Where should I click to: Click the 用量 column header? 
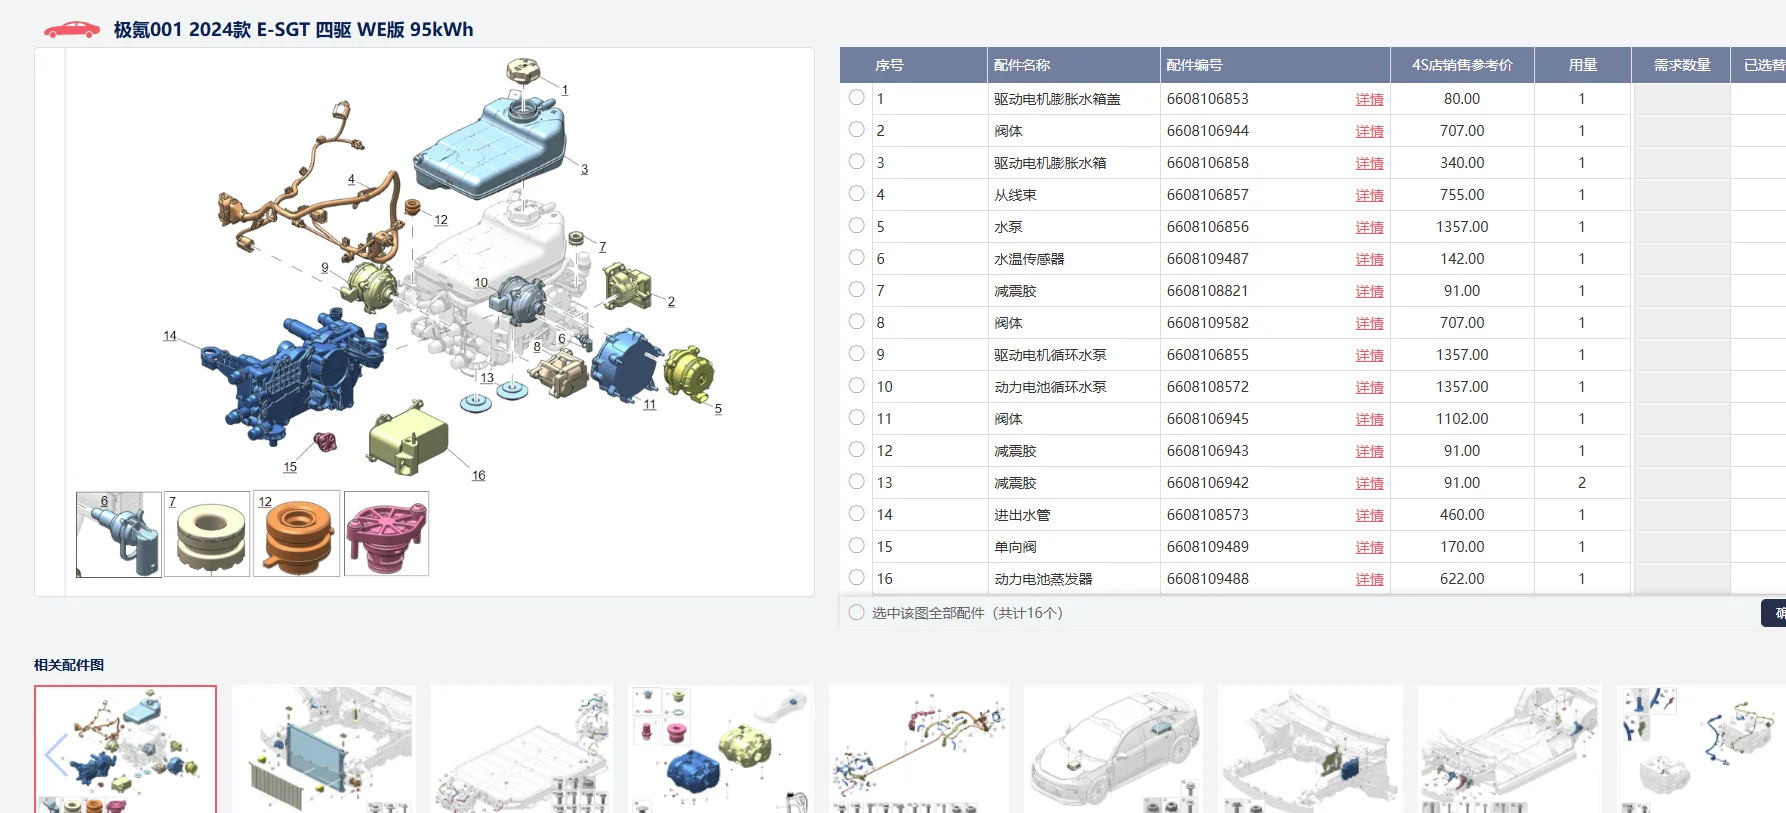1582,65
